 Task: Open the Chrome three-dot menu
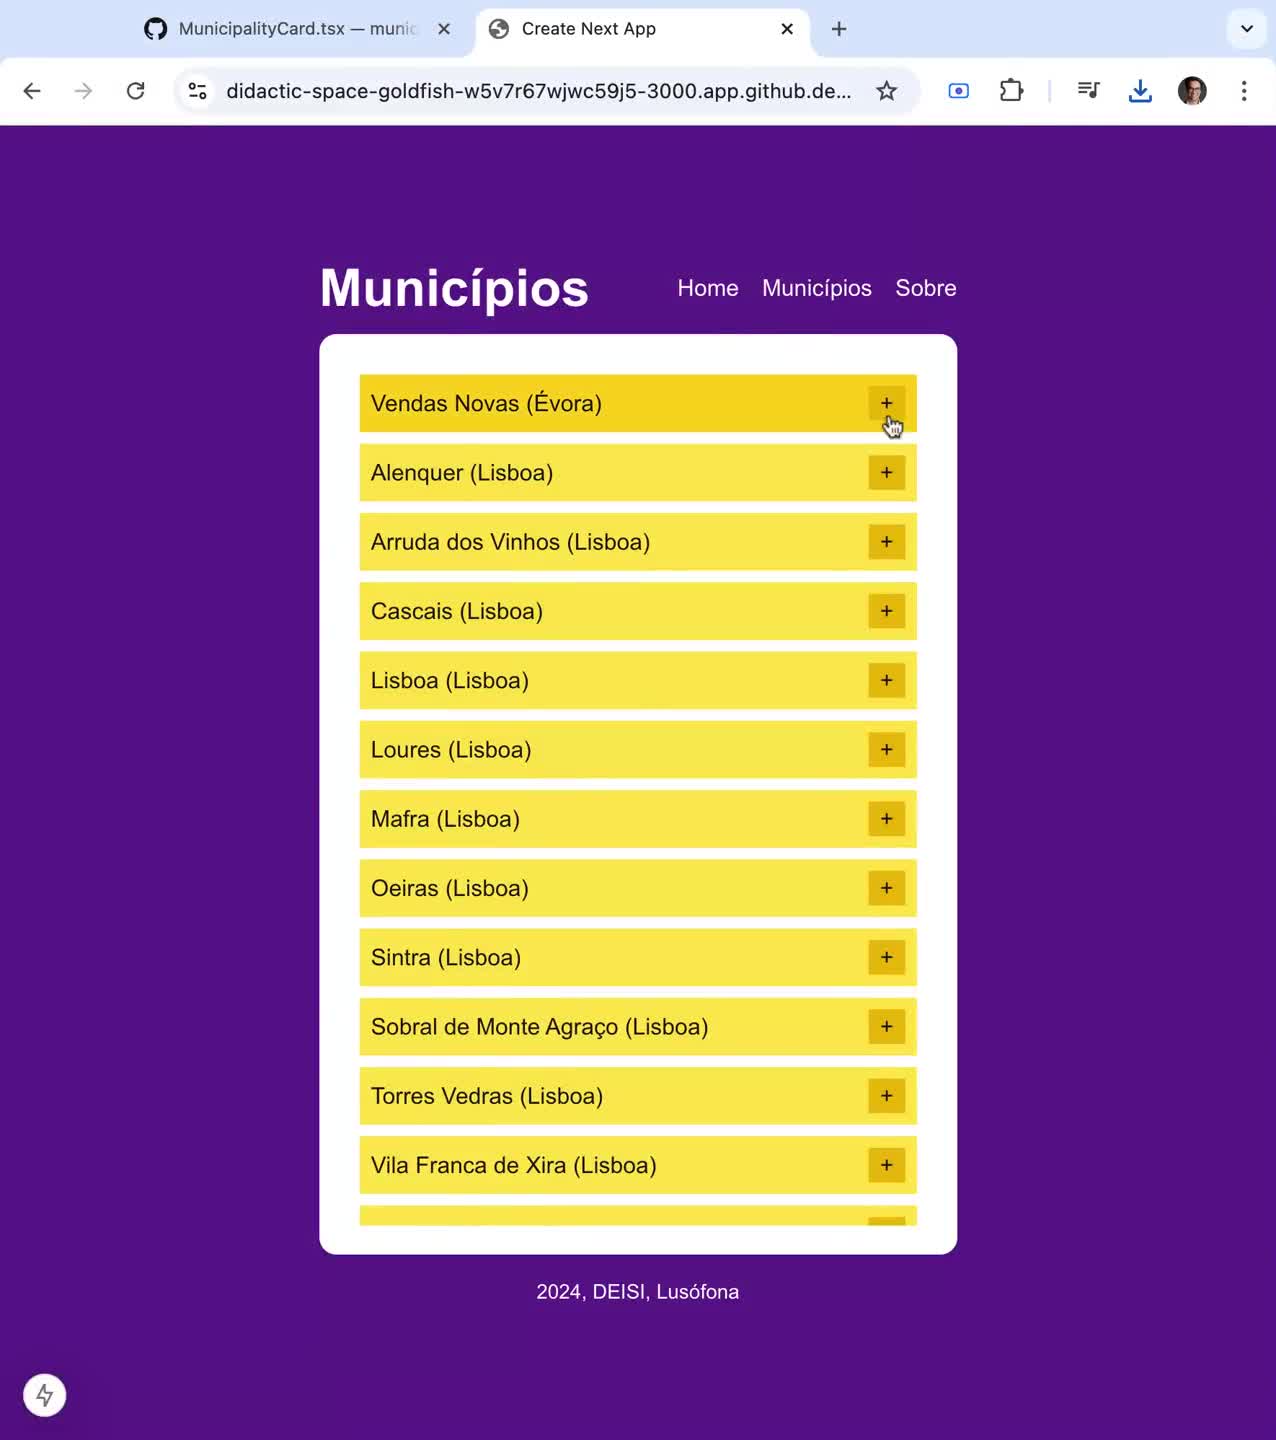pos(1244,91)
